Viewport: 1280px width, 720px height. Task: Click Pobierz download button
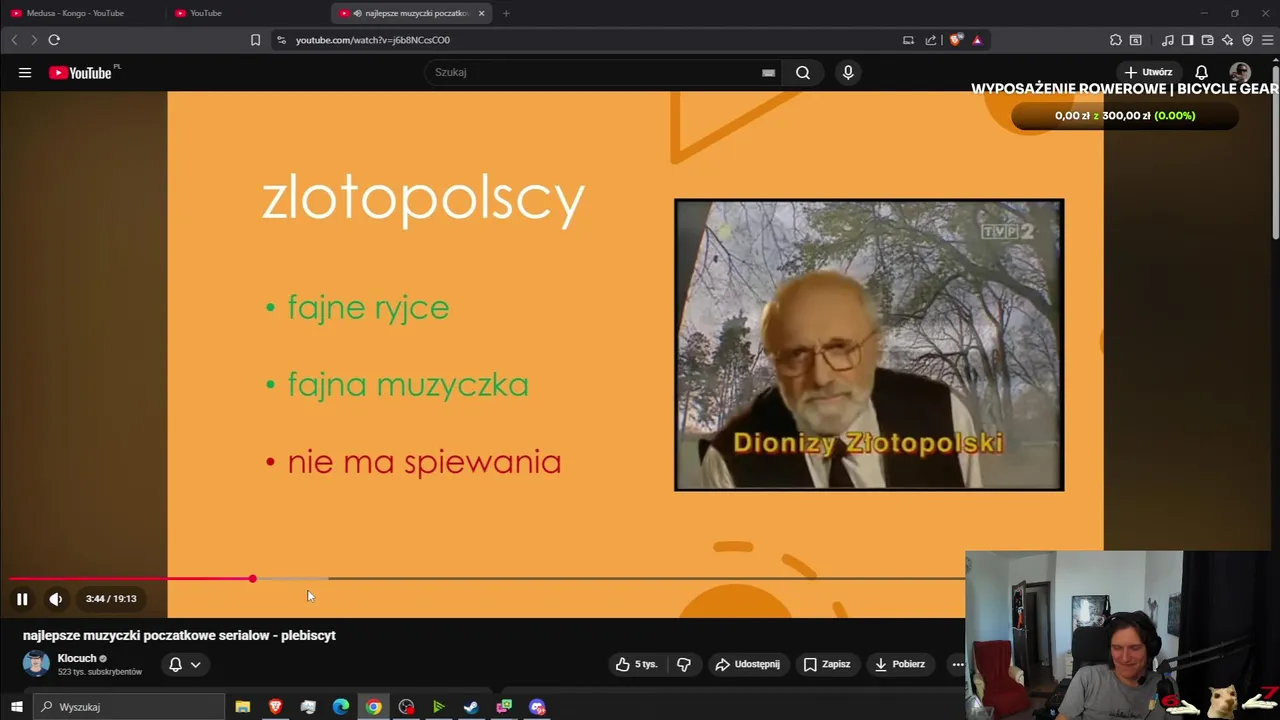coord(899,664)
